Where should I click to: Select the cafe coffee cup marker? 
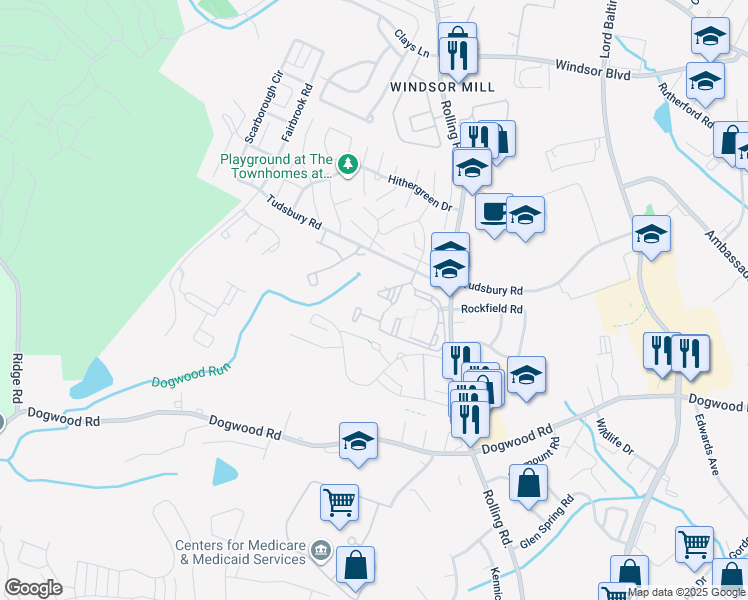click(x=494, y=213)
